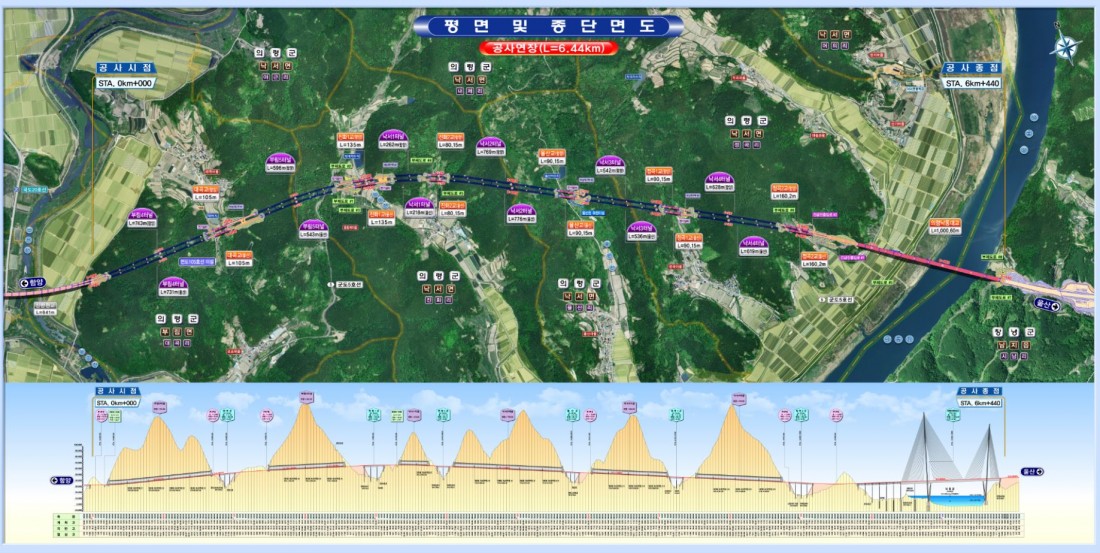The height and width of the screenshot is (553, 1100).
Task: Click the purple tunnel badge labeled L=619m
Action: [756, 246]
